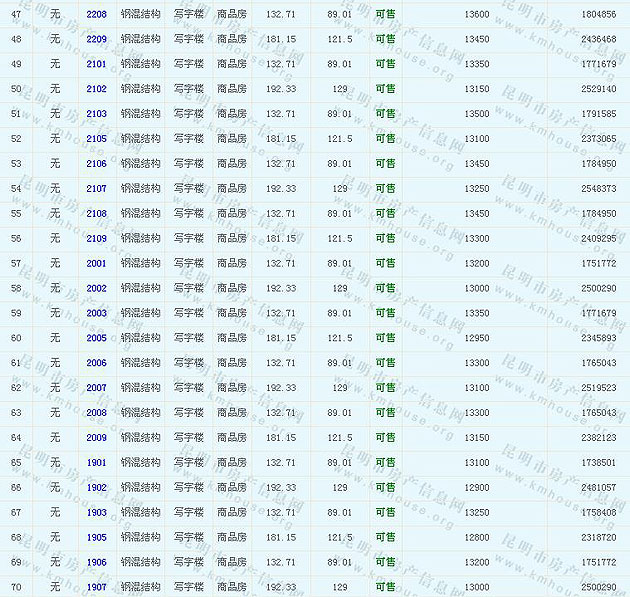Open room number 2009
Image resolution: width=630 pixels, height=597 pixels.
[x=97, y=437]
